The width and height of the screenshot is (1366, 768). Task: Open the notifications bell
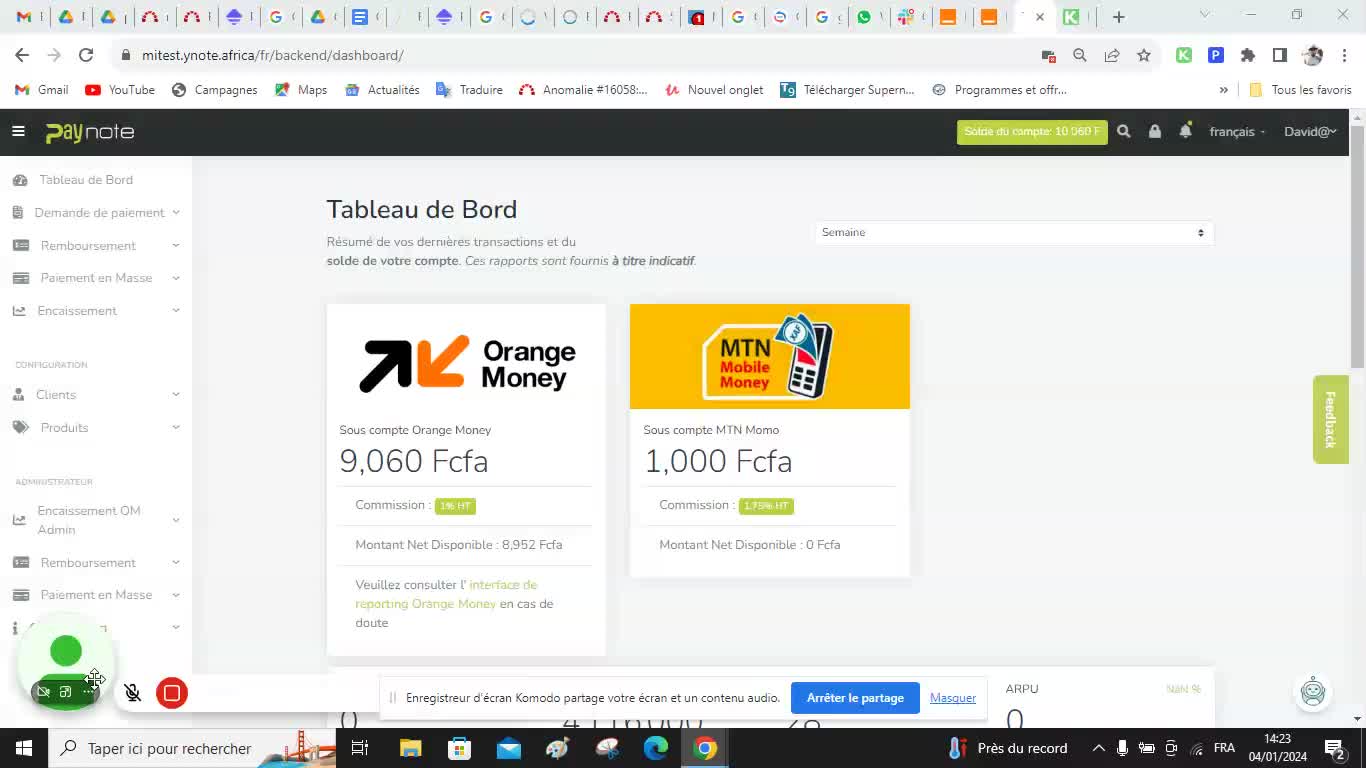[1185, 131]
